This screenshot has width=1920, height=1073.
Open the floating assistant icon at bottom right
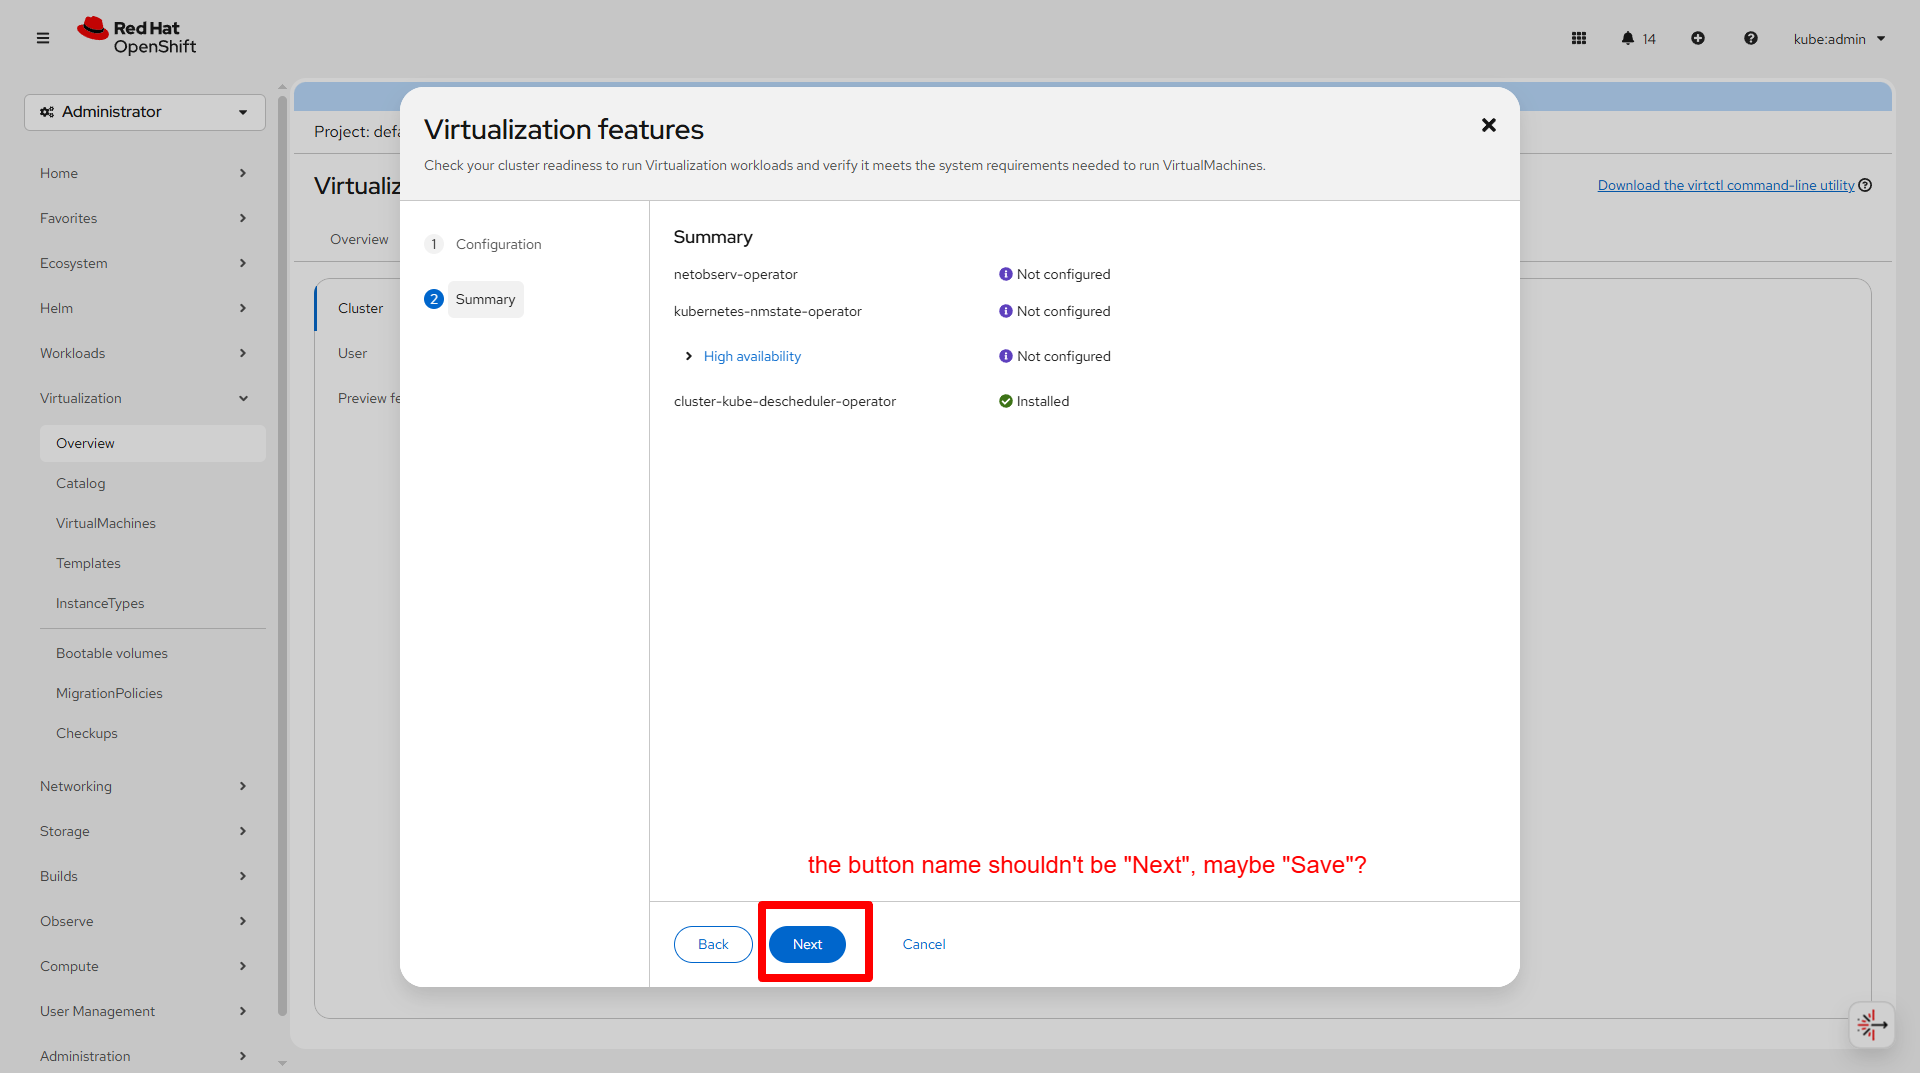[x=1872, y=1024]
